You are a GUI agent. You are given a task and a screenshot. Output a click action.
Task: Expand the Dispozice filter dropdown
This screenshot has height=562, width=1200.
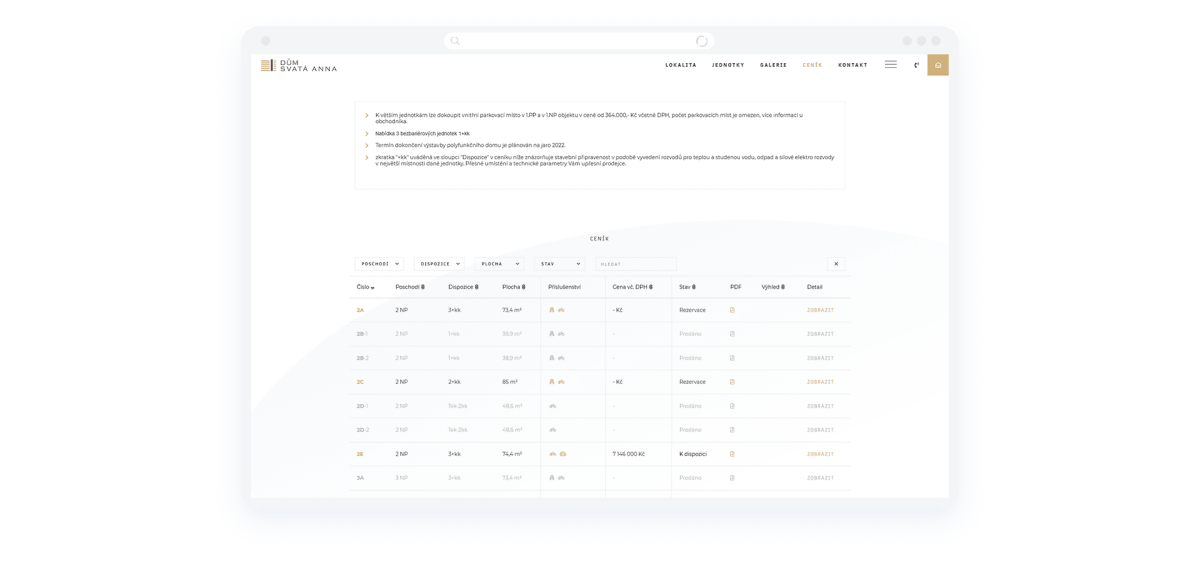point(439,264)
